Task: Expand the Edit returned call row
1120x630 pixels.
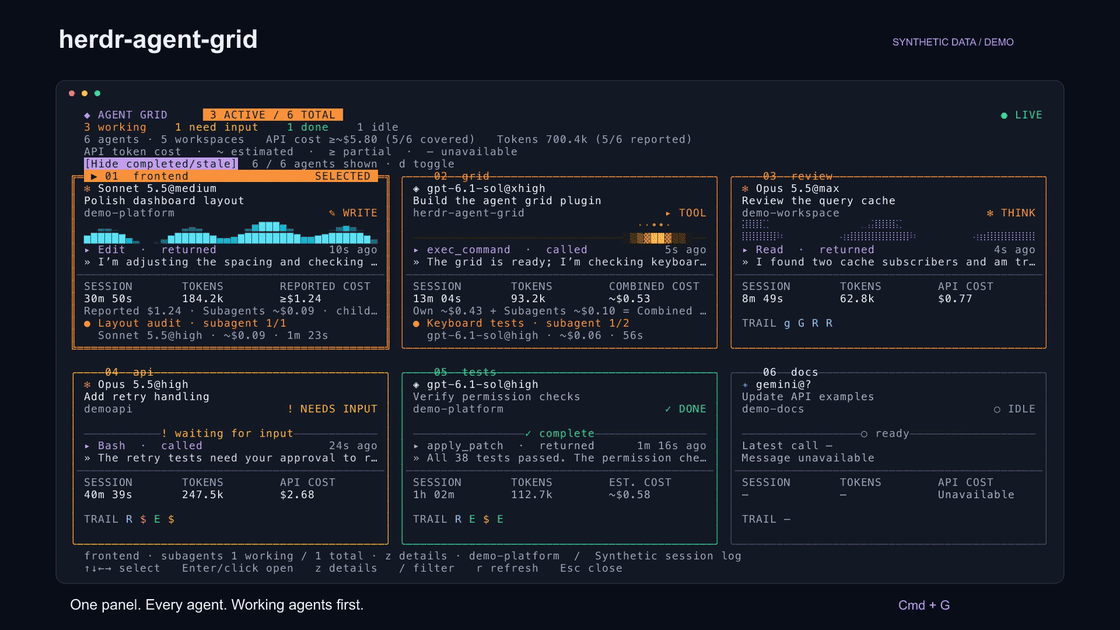Action: pos(231,250)
